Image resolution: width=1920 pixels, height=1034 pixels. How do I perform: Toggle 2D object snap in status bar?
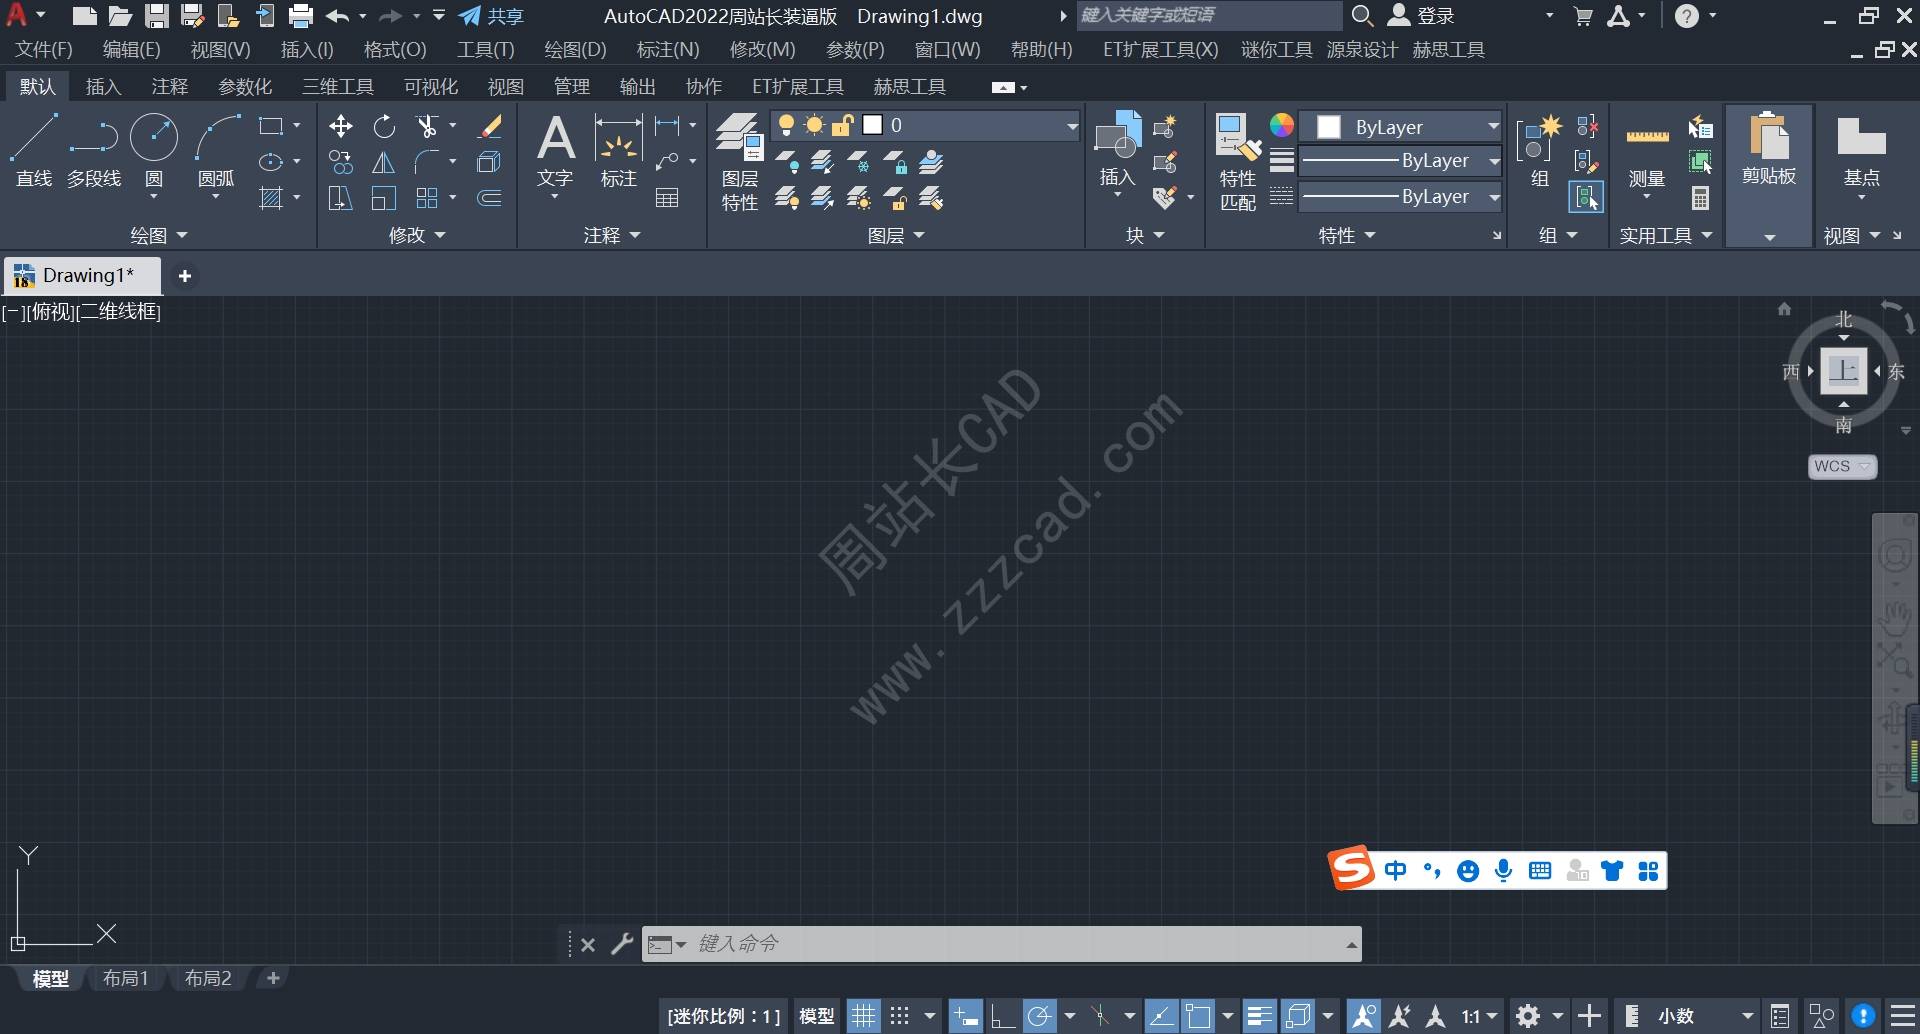click(1198, 1016)
